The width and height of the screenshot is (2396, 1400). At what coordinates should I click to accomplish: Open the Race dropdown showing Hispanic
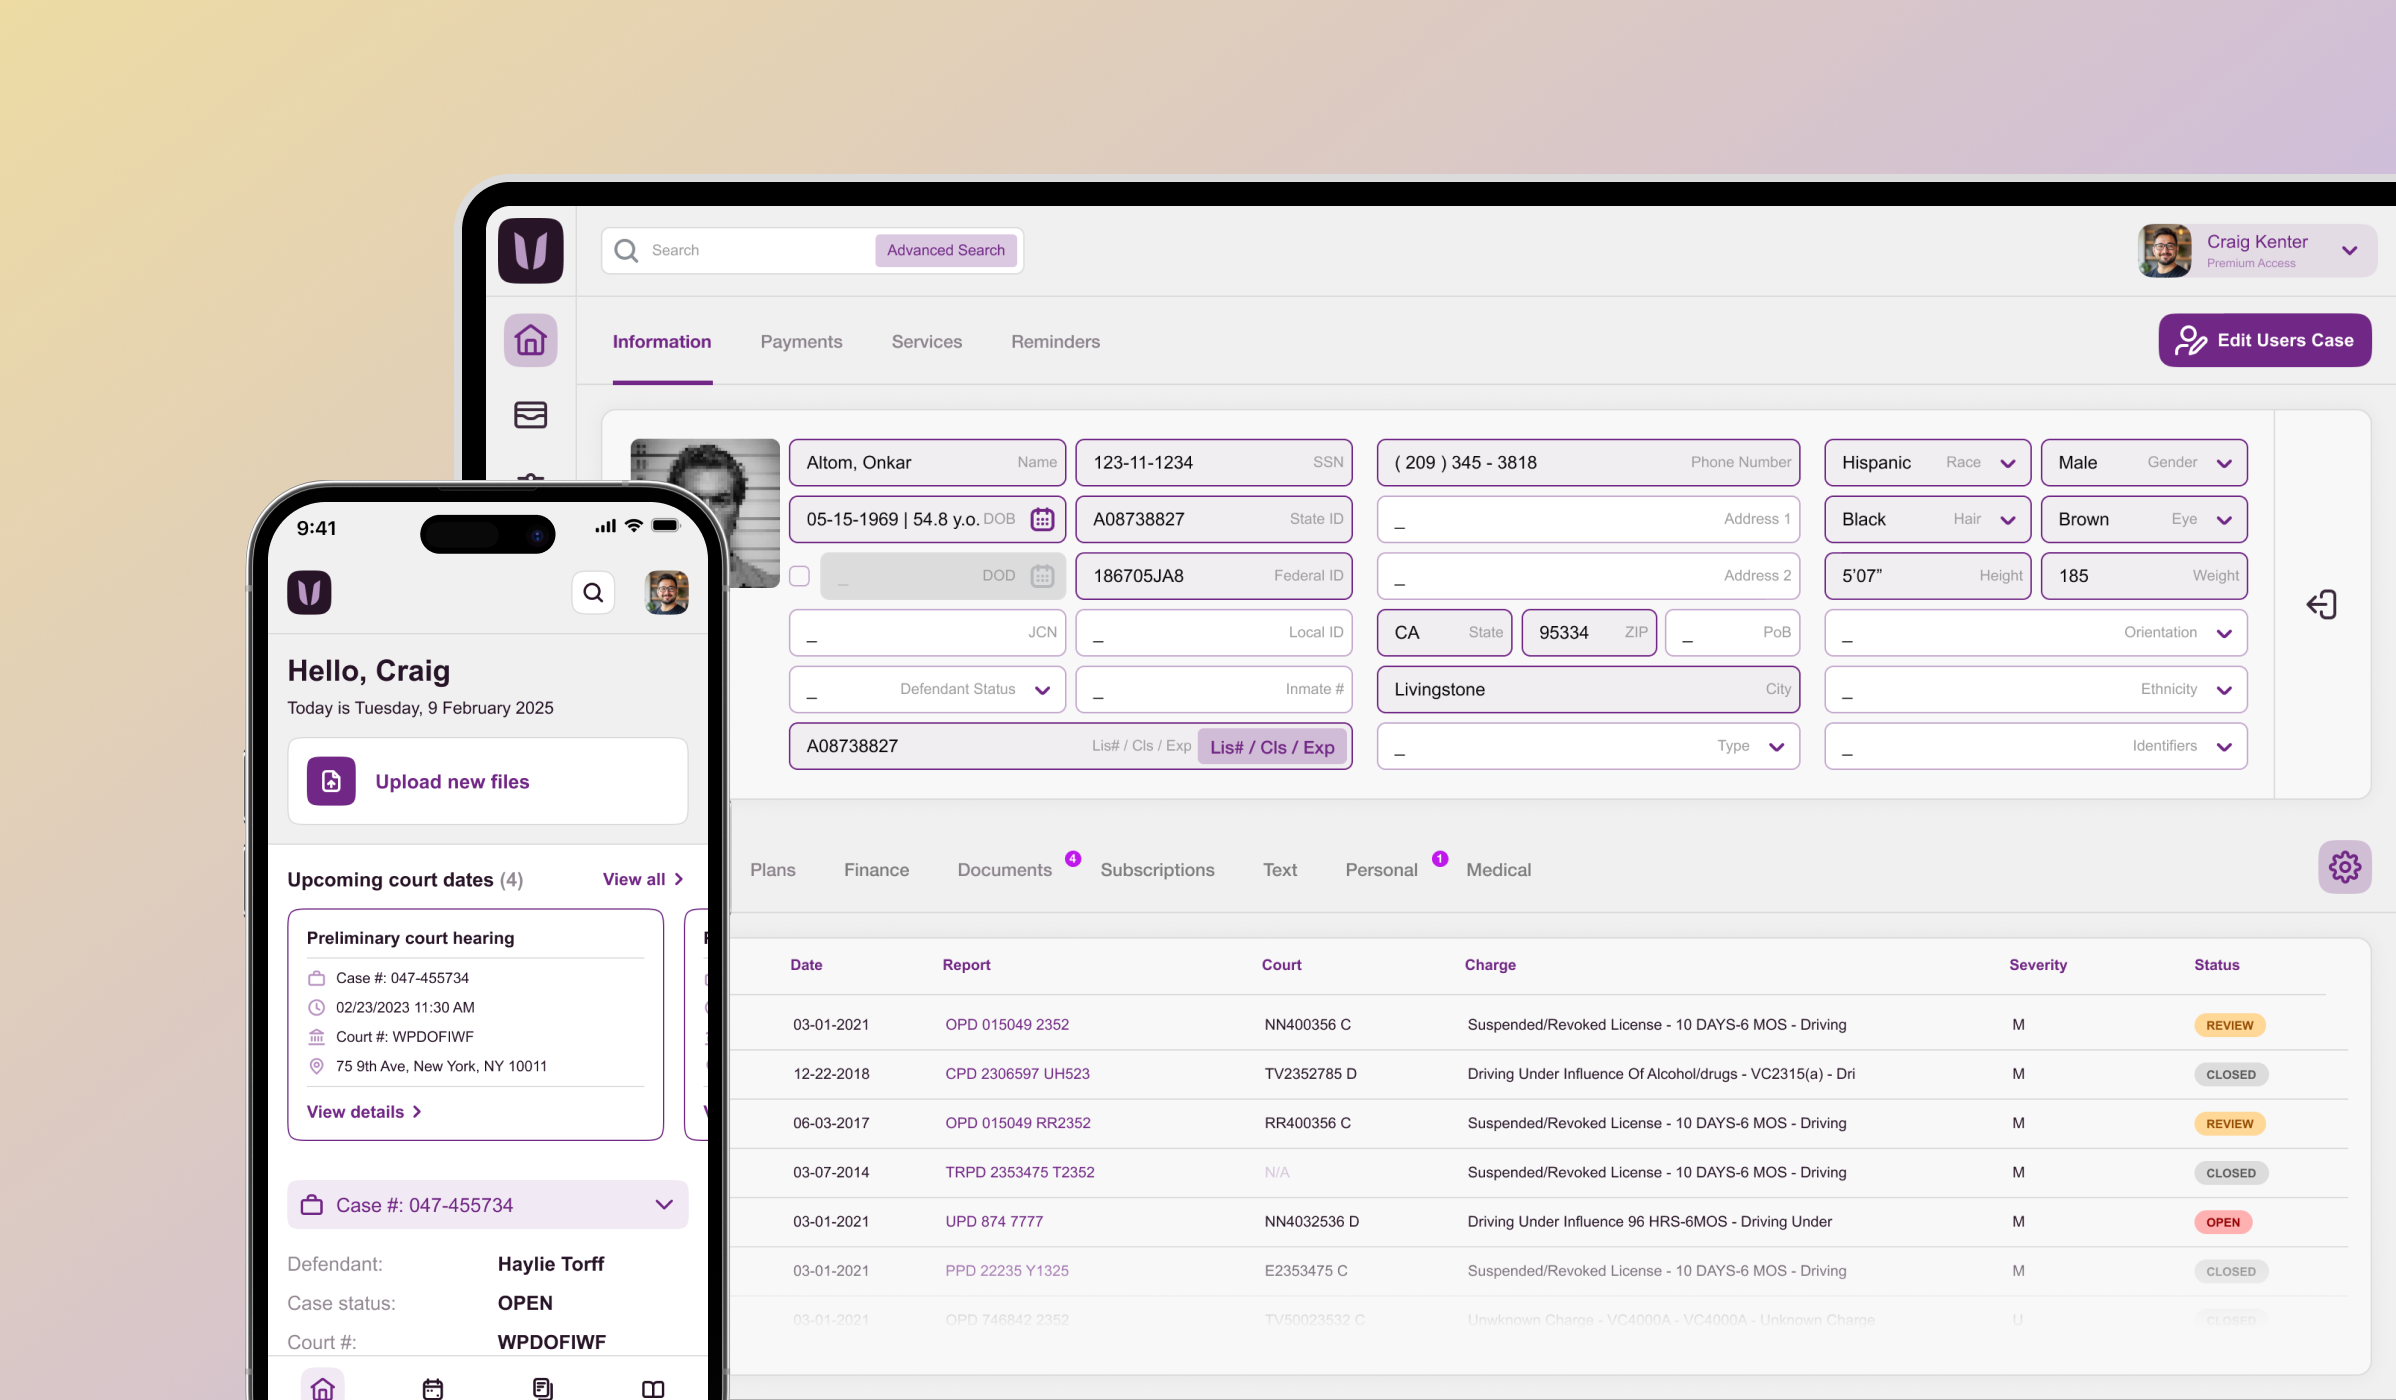[x=2009, y=462]
